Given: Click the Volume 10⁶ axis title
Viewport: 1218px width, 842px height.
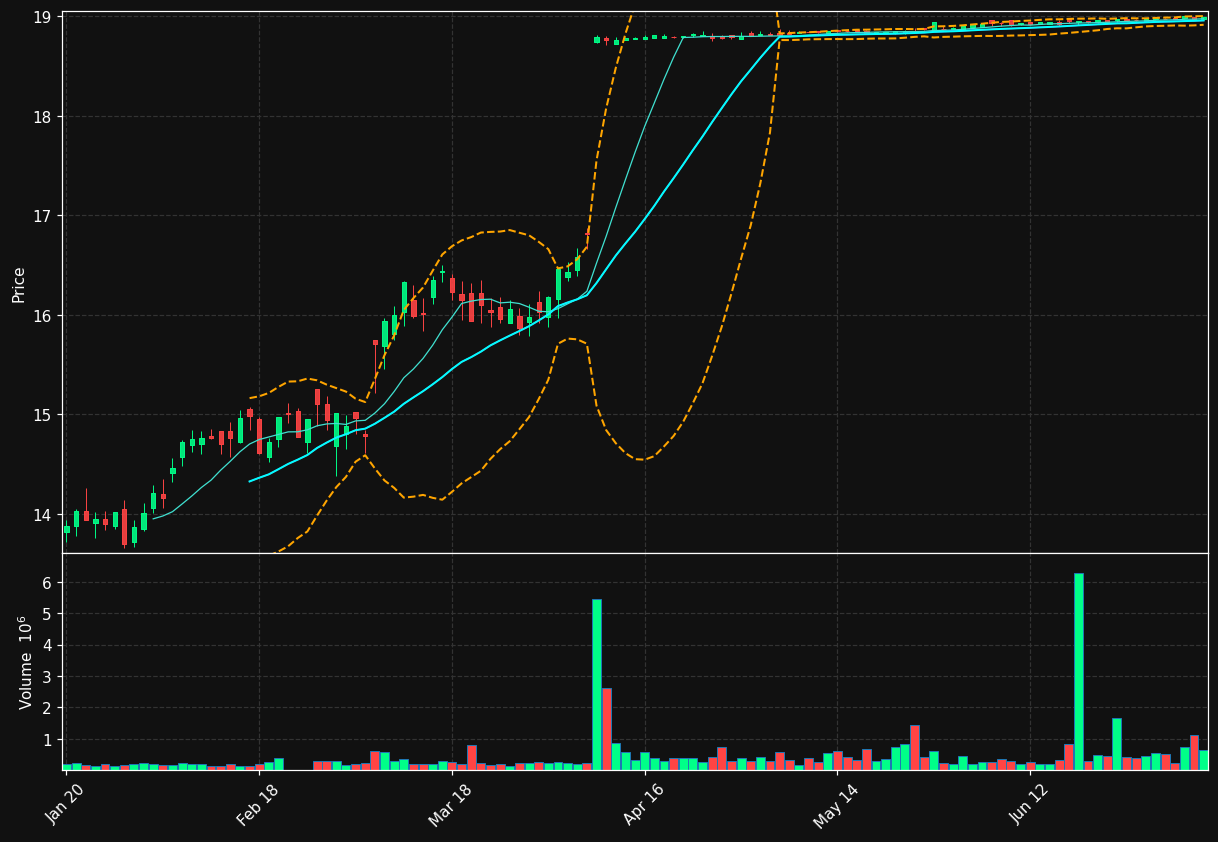Looking at the screenshot, I should [25, 662].
